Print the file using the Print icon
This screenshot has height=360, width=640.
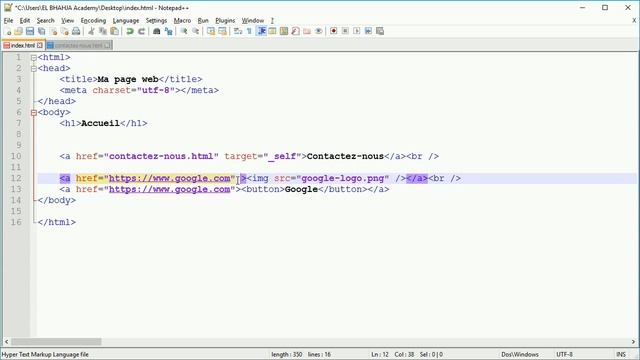click(x=76, y=31)
